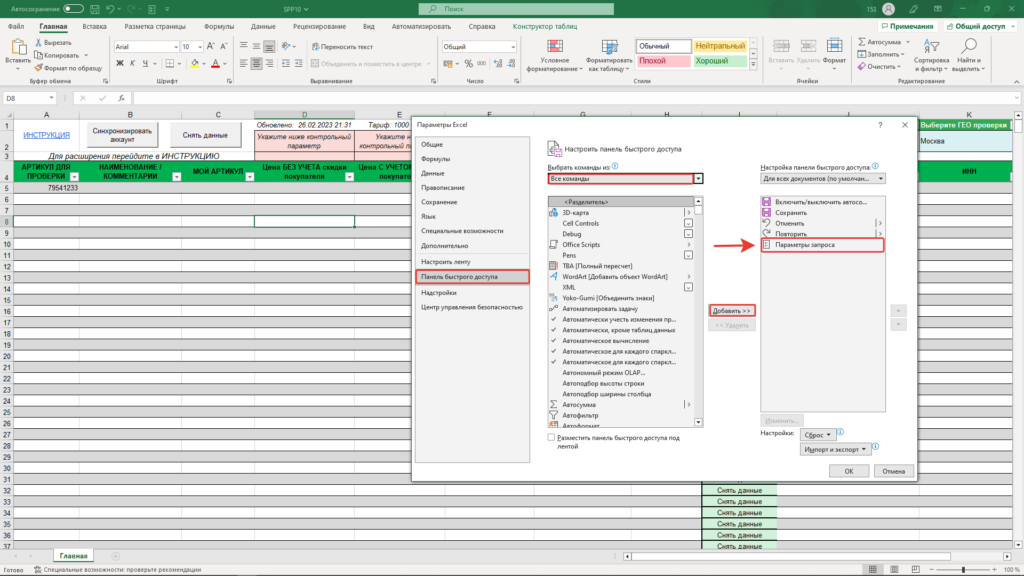Open the Файл menu tab
This screenshot has height=576, width=1024.
coord(16,27)
